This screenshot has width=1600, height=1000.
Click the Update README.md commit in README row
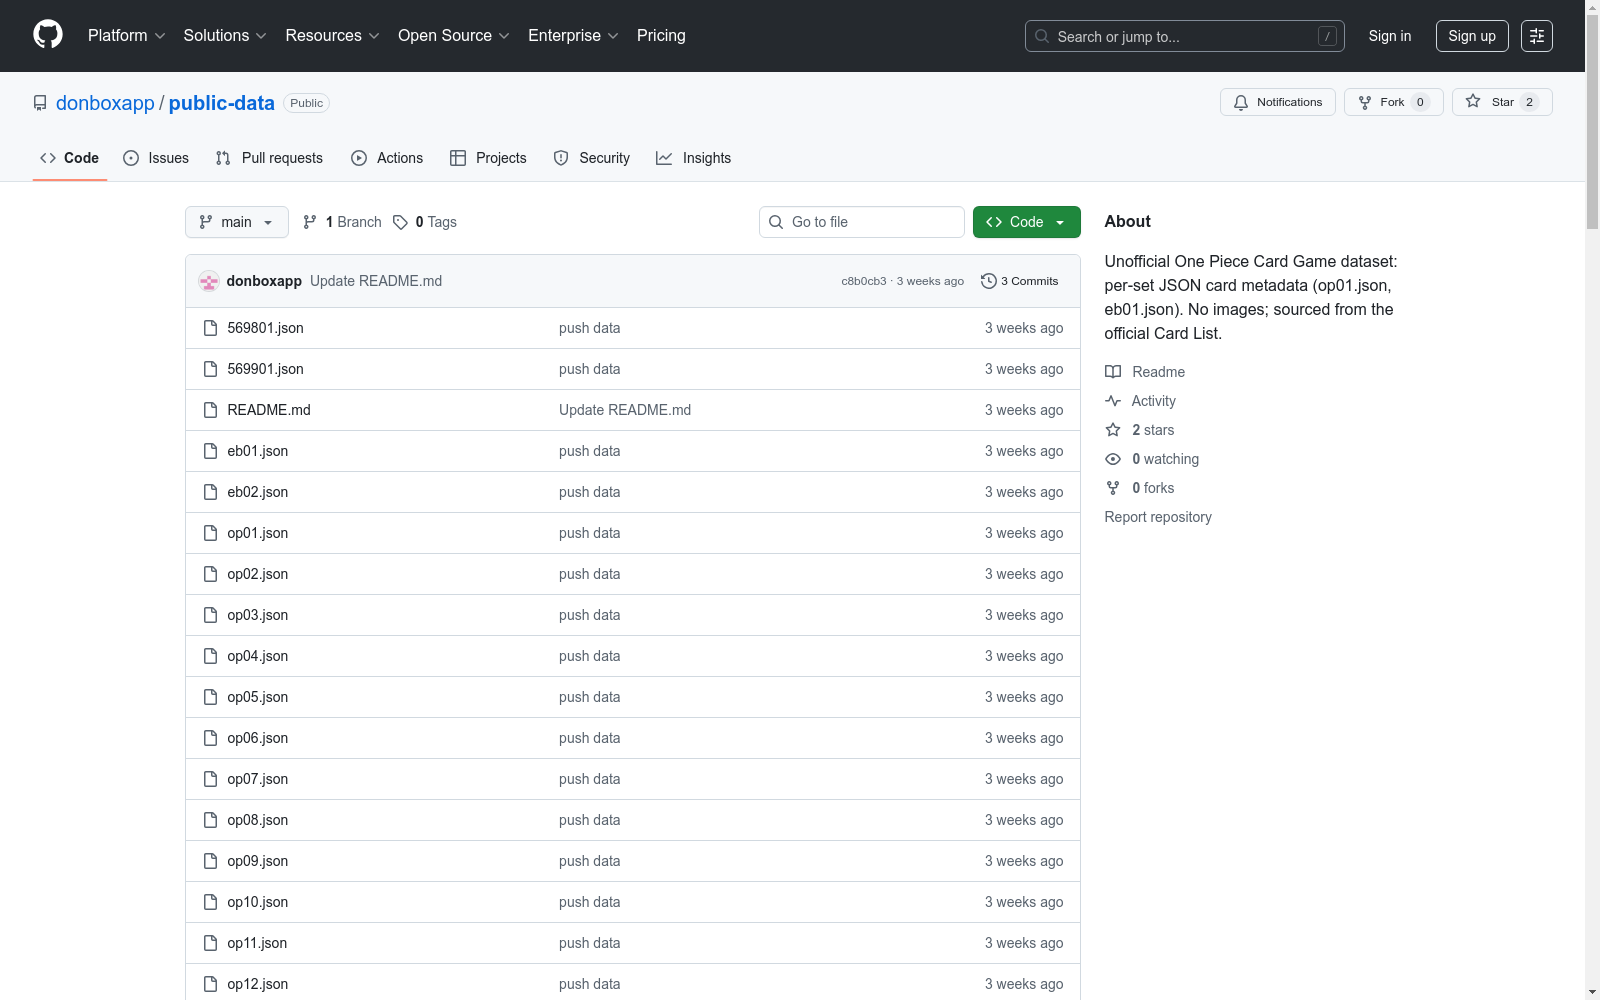point(625,410)
